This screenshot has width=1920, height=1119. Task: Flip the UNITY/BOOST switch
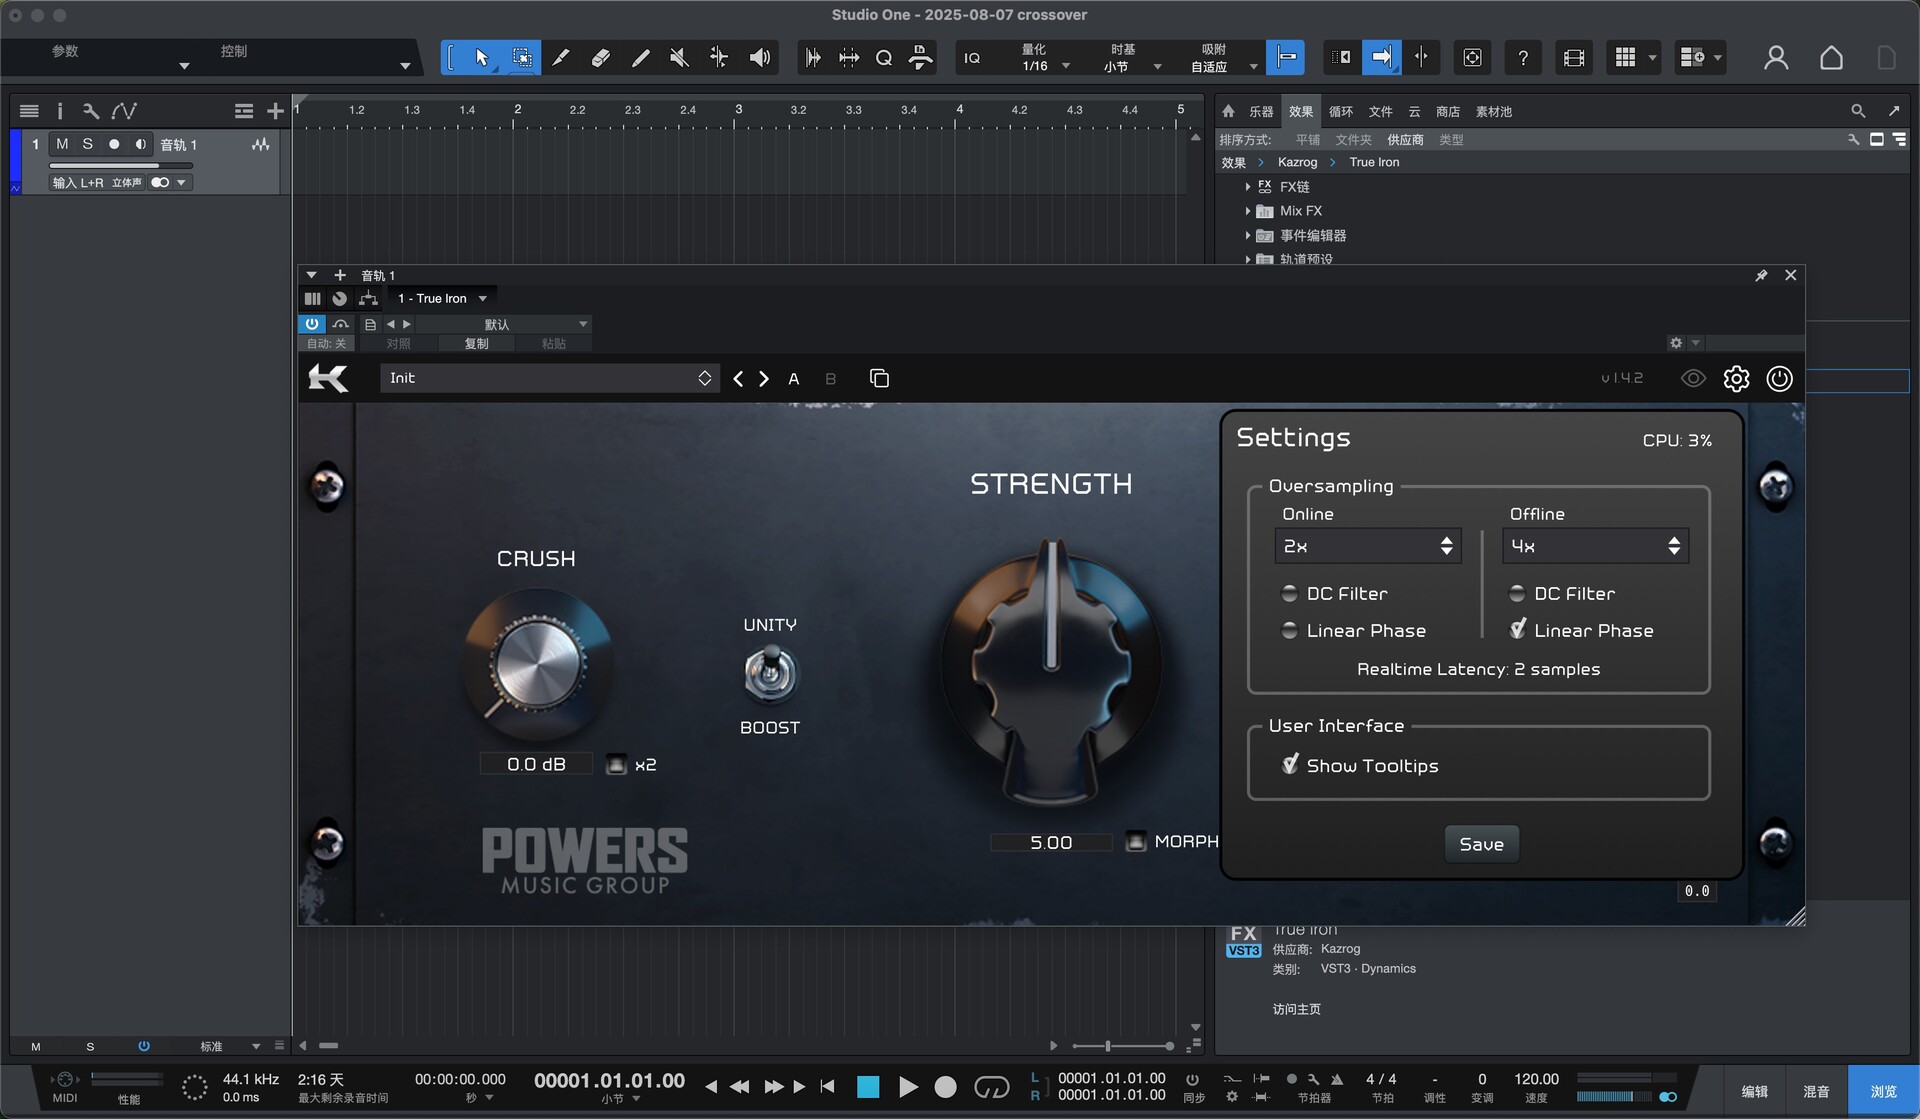(x=770, y=673)
